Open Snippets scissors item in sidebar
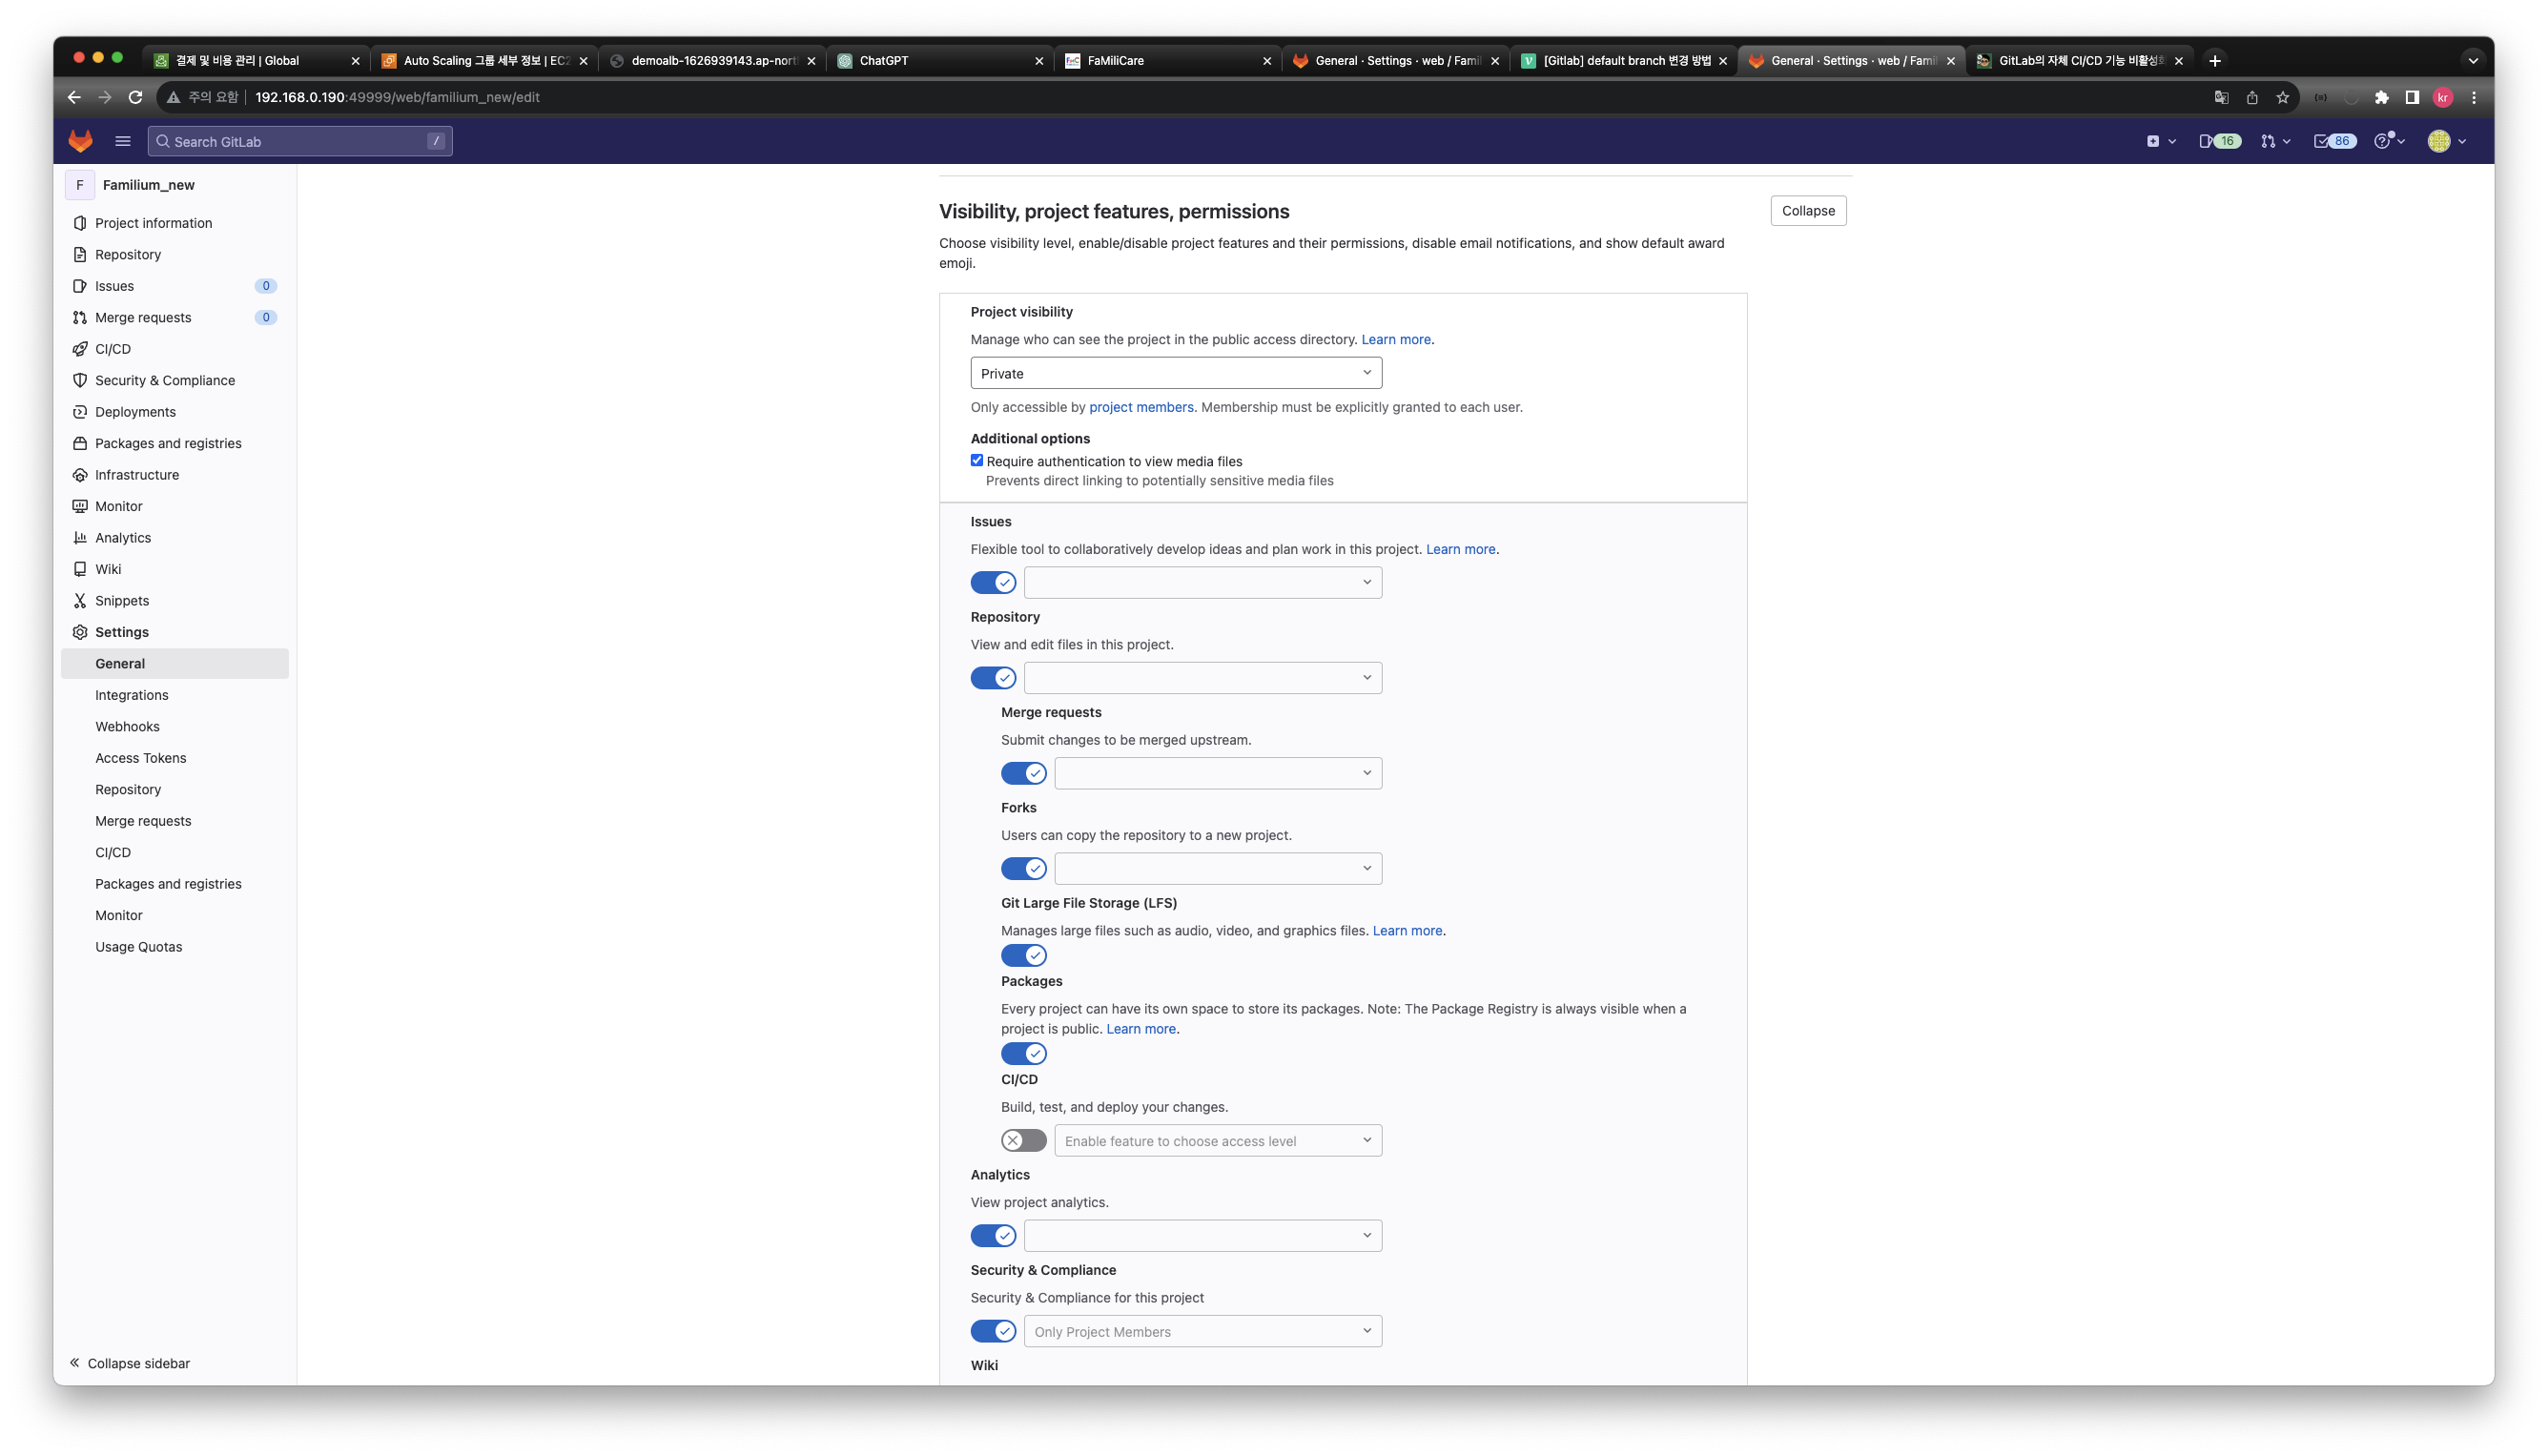The height and width of the screenshot is (1456, 2548). (174, 601)
